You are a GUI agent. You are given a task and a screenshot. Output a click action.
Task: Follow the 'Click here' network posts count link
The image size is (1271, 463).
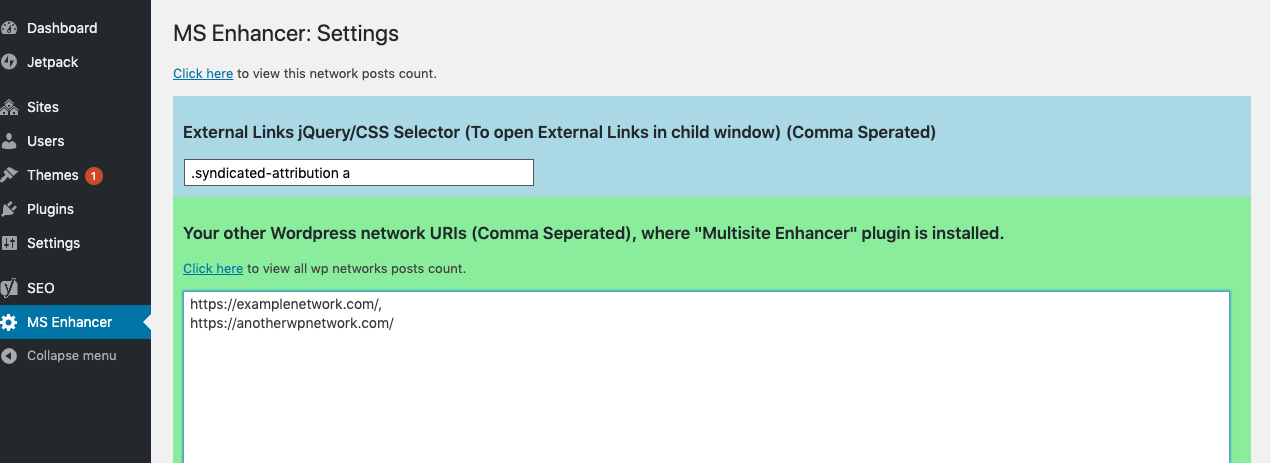tap(203, 73)
